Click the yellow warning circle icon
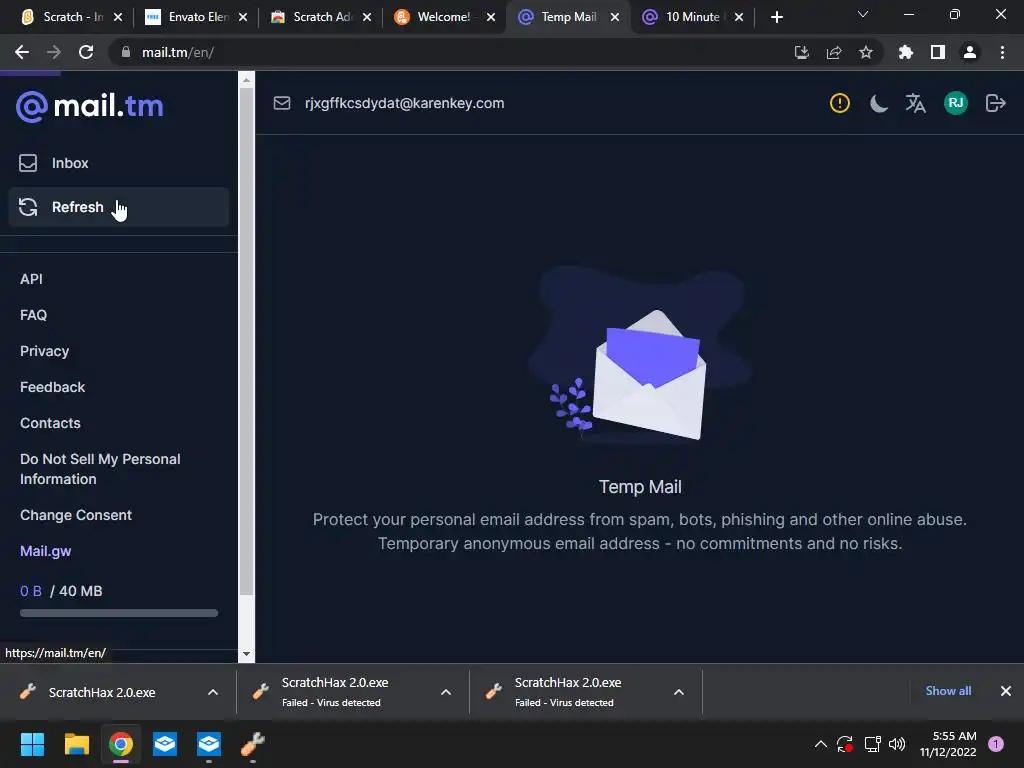 839,103
